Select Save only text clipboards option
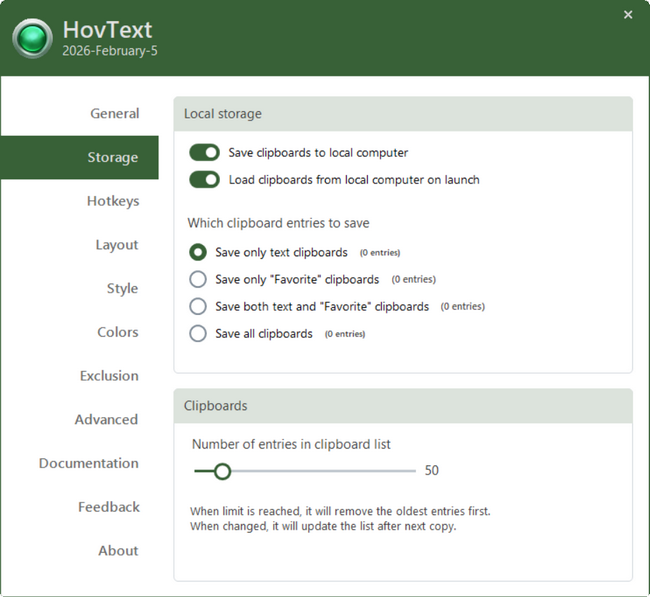Image resolution: width=650 pixels, height=597 pixels. click(198, 253)
